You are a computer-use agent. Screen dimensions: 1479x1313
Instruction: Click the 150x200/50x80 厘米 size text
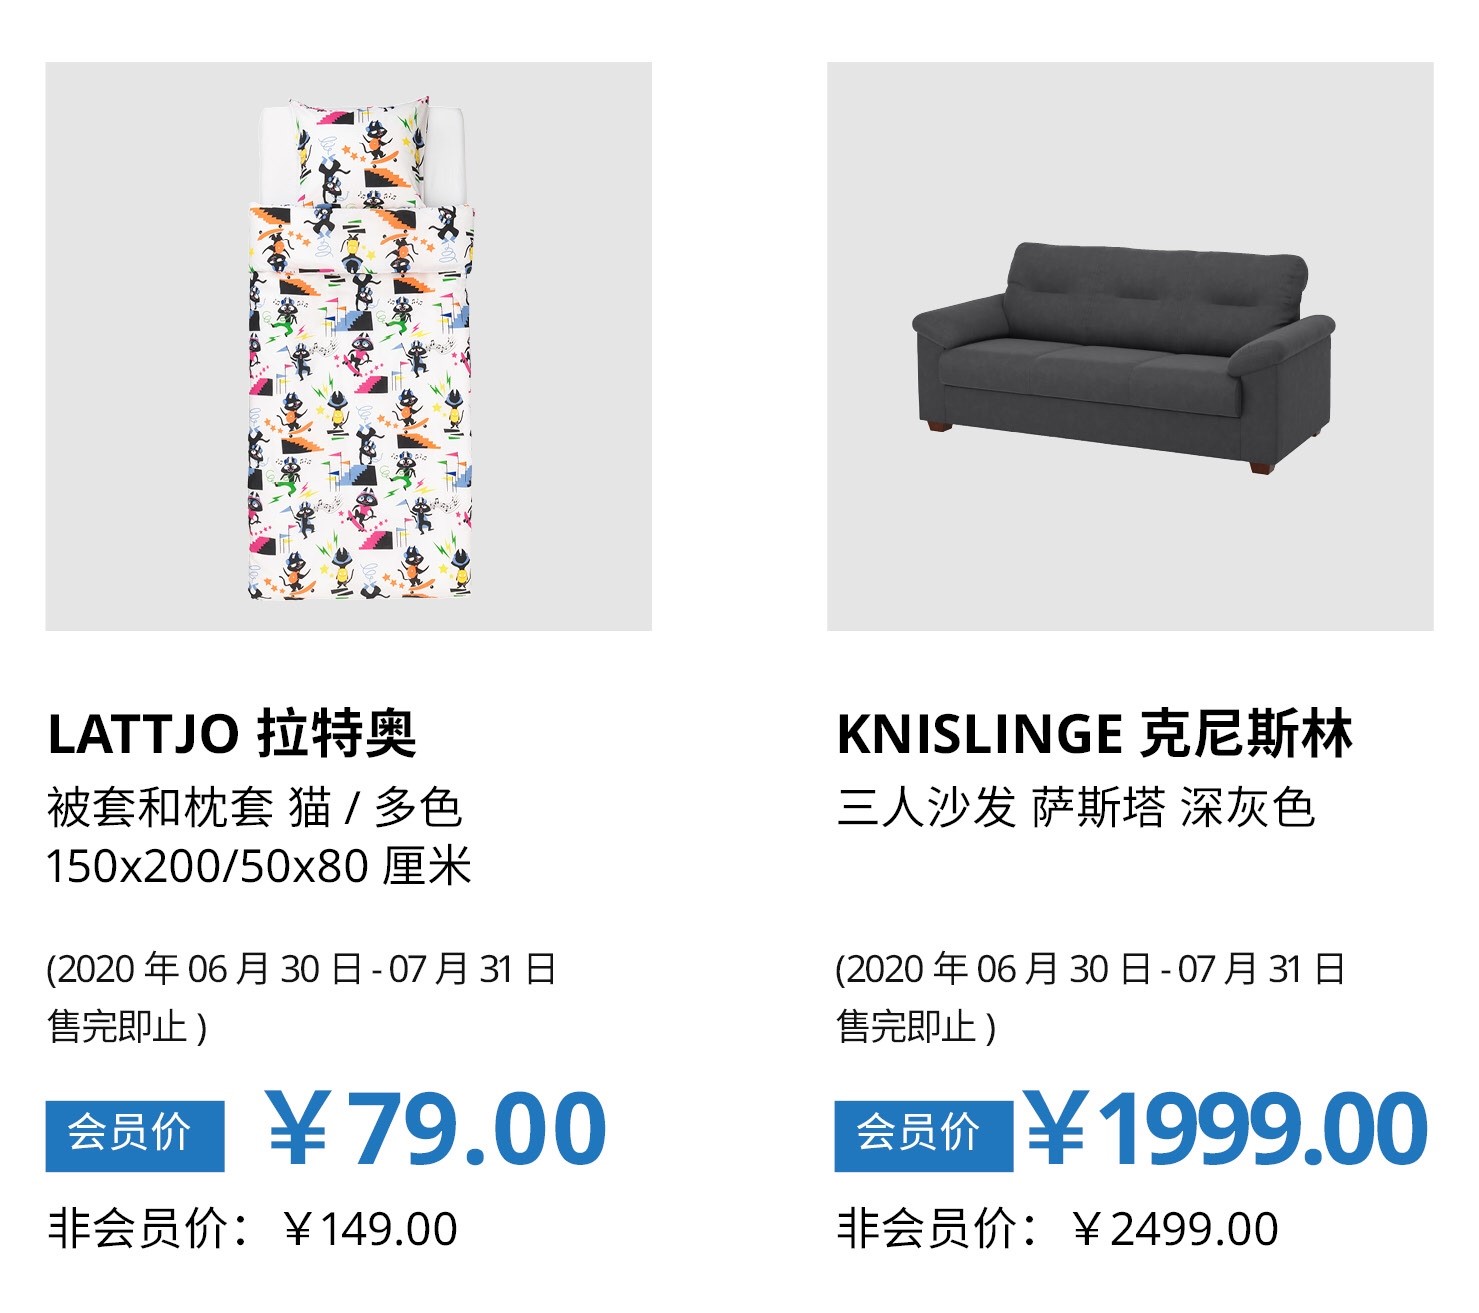258,866
